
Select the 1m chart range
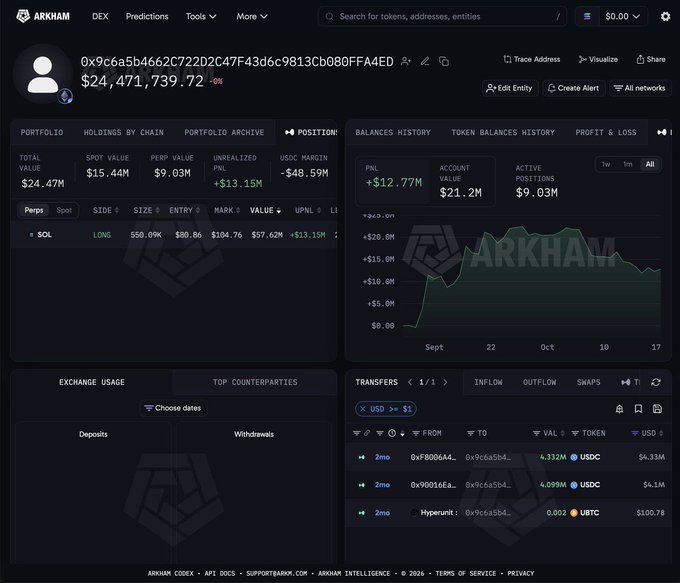(x=628, y=164)
